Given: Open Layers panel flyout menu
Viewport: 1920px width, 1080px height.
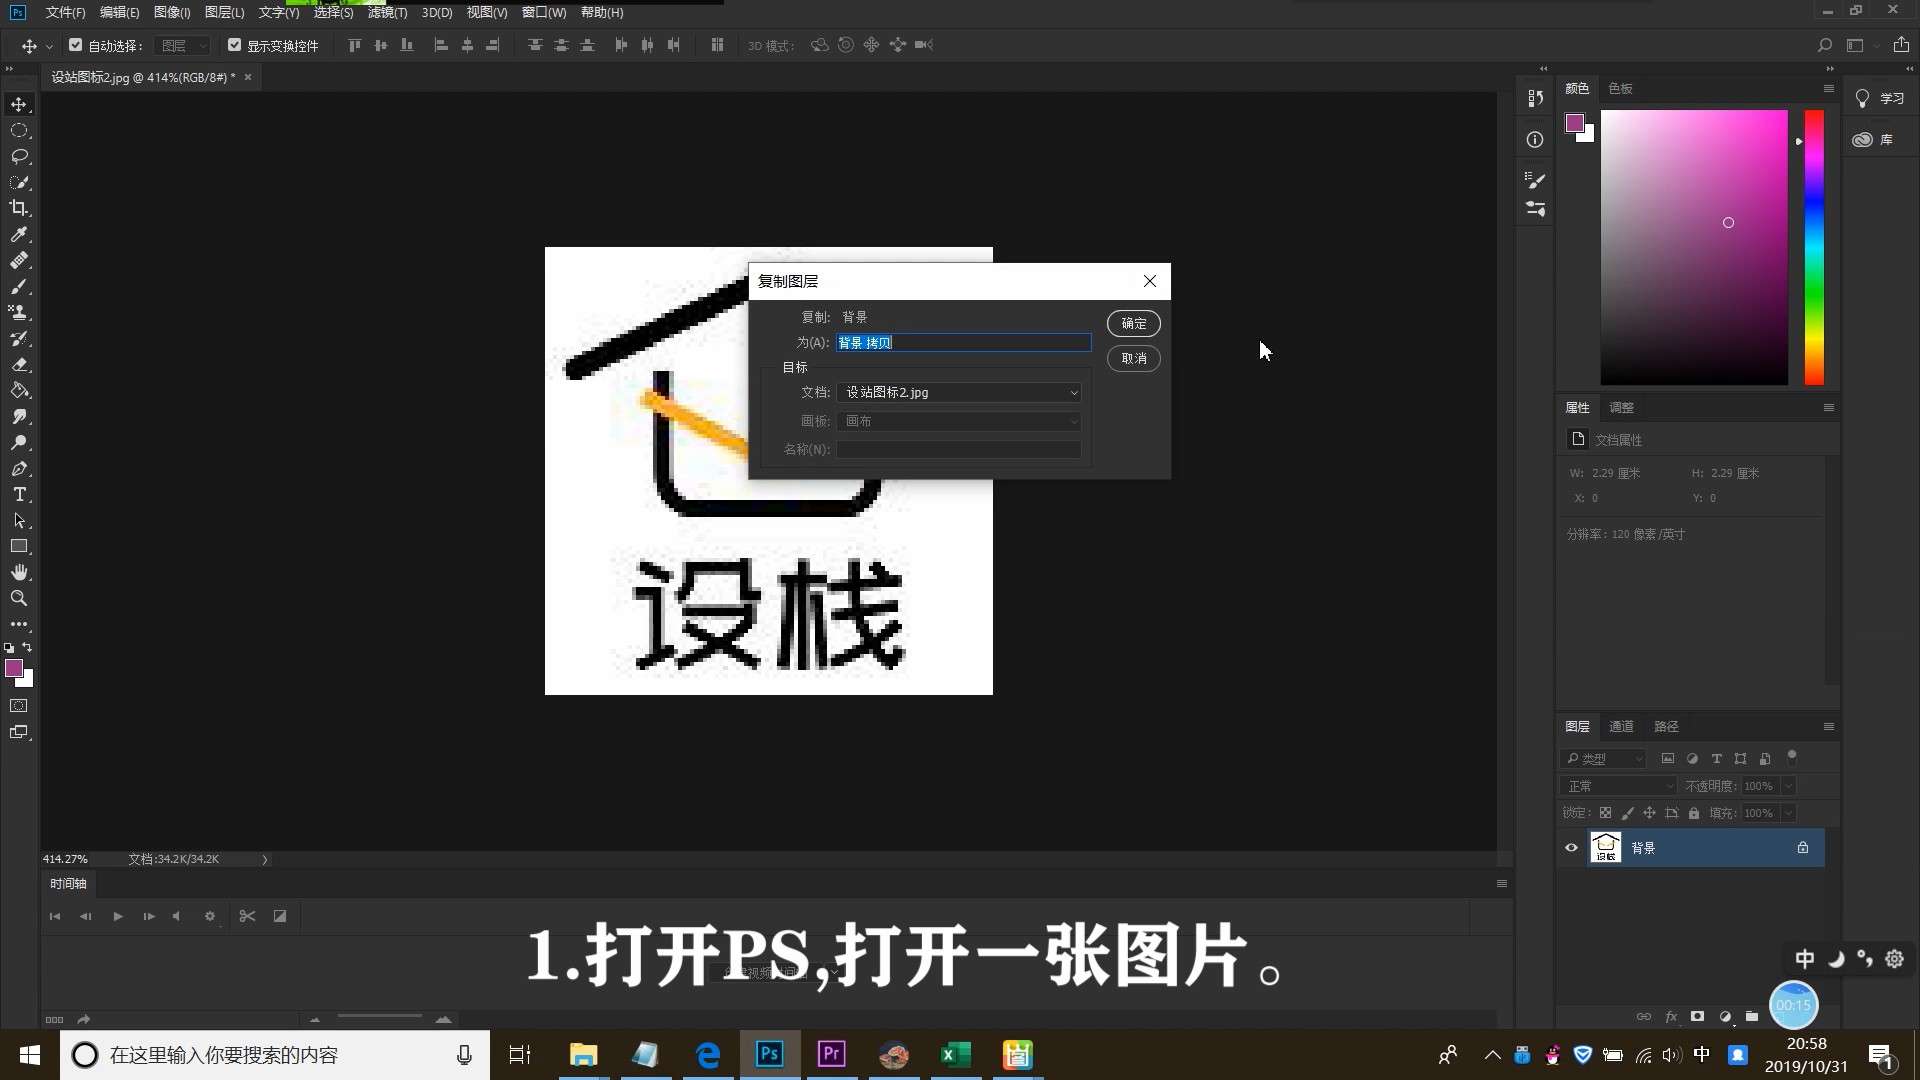Looking at the screenshot, I should 1828,727.
